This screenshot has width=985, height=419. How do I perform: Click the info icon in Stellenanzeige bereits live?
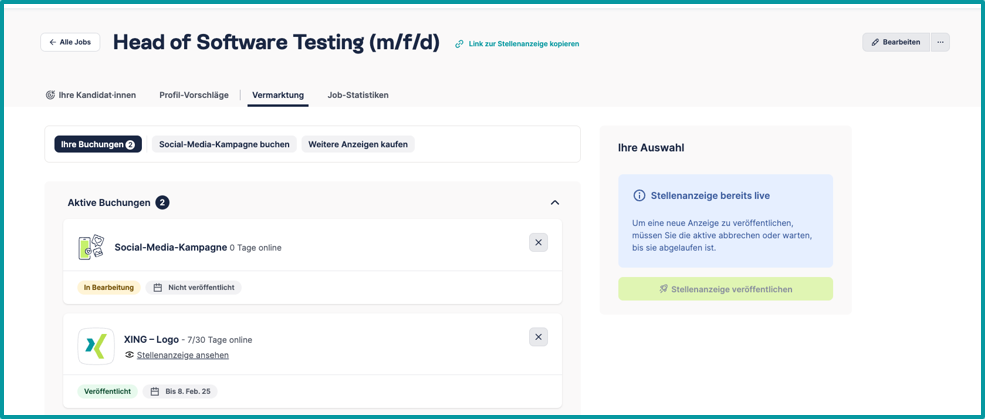[640, 196]
